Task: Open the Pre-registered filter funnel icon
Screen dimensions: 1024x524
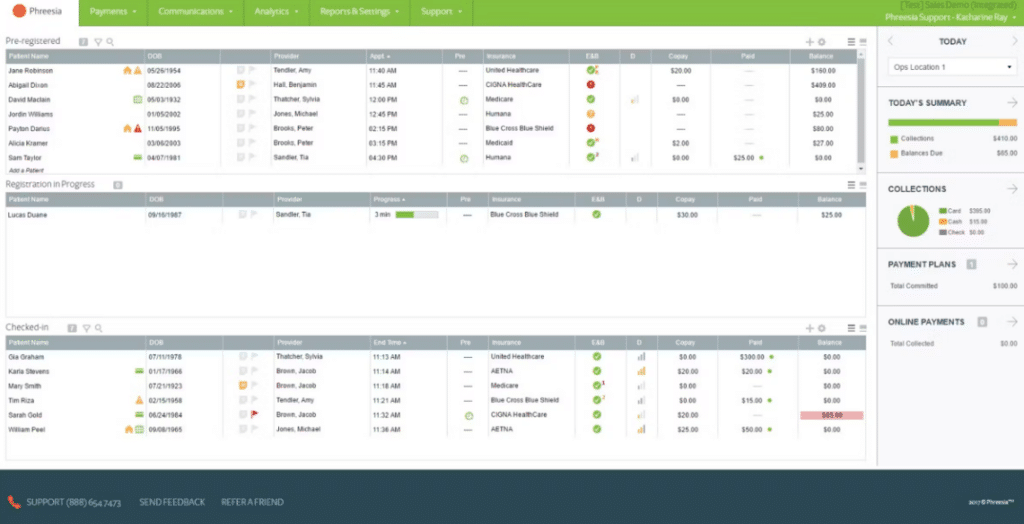Action: click(x=98, y=42)
